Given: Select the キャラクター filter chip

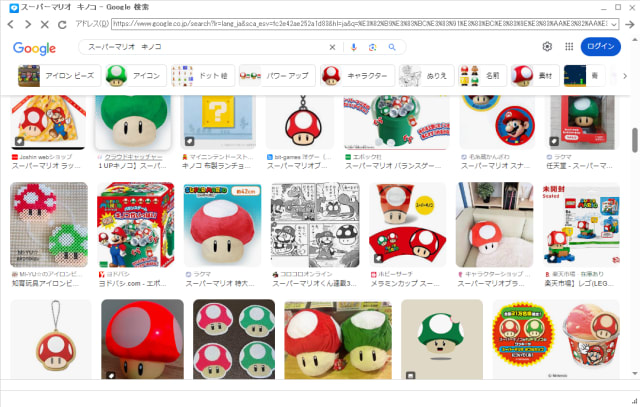Looking at the screenshot, I should point(358,76).
